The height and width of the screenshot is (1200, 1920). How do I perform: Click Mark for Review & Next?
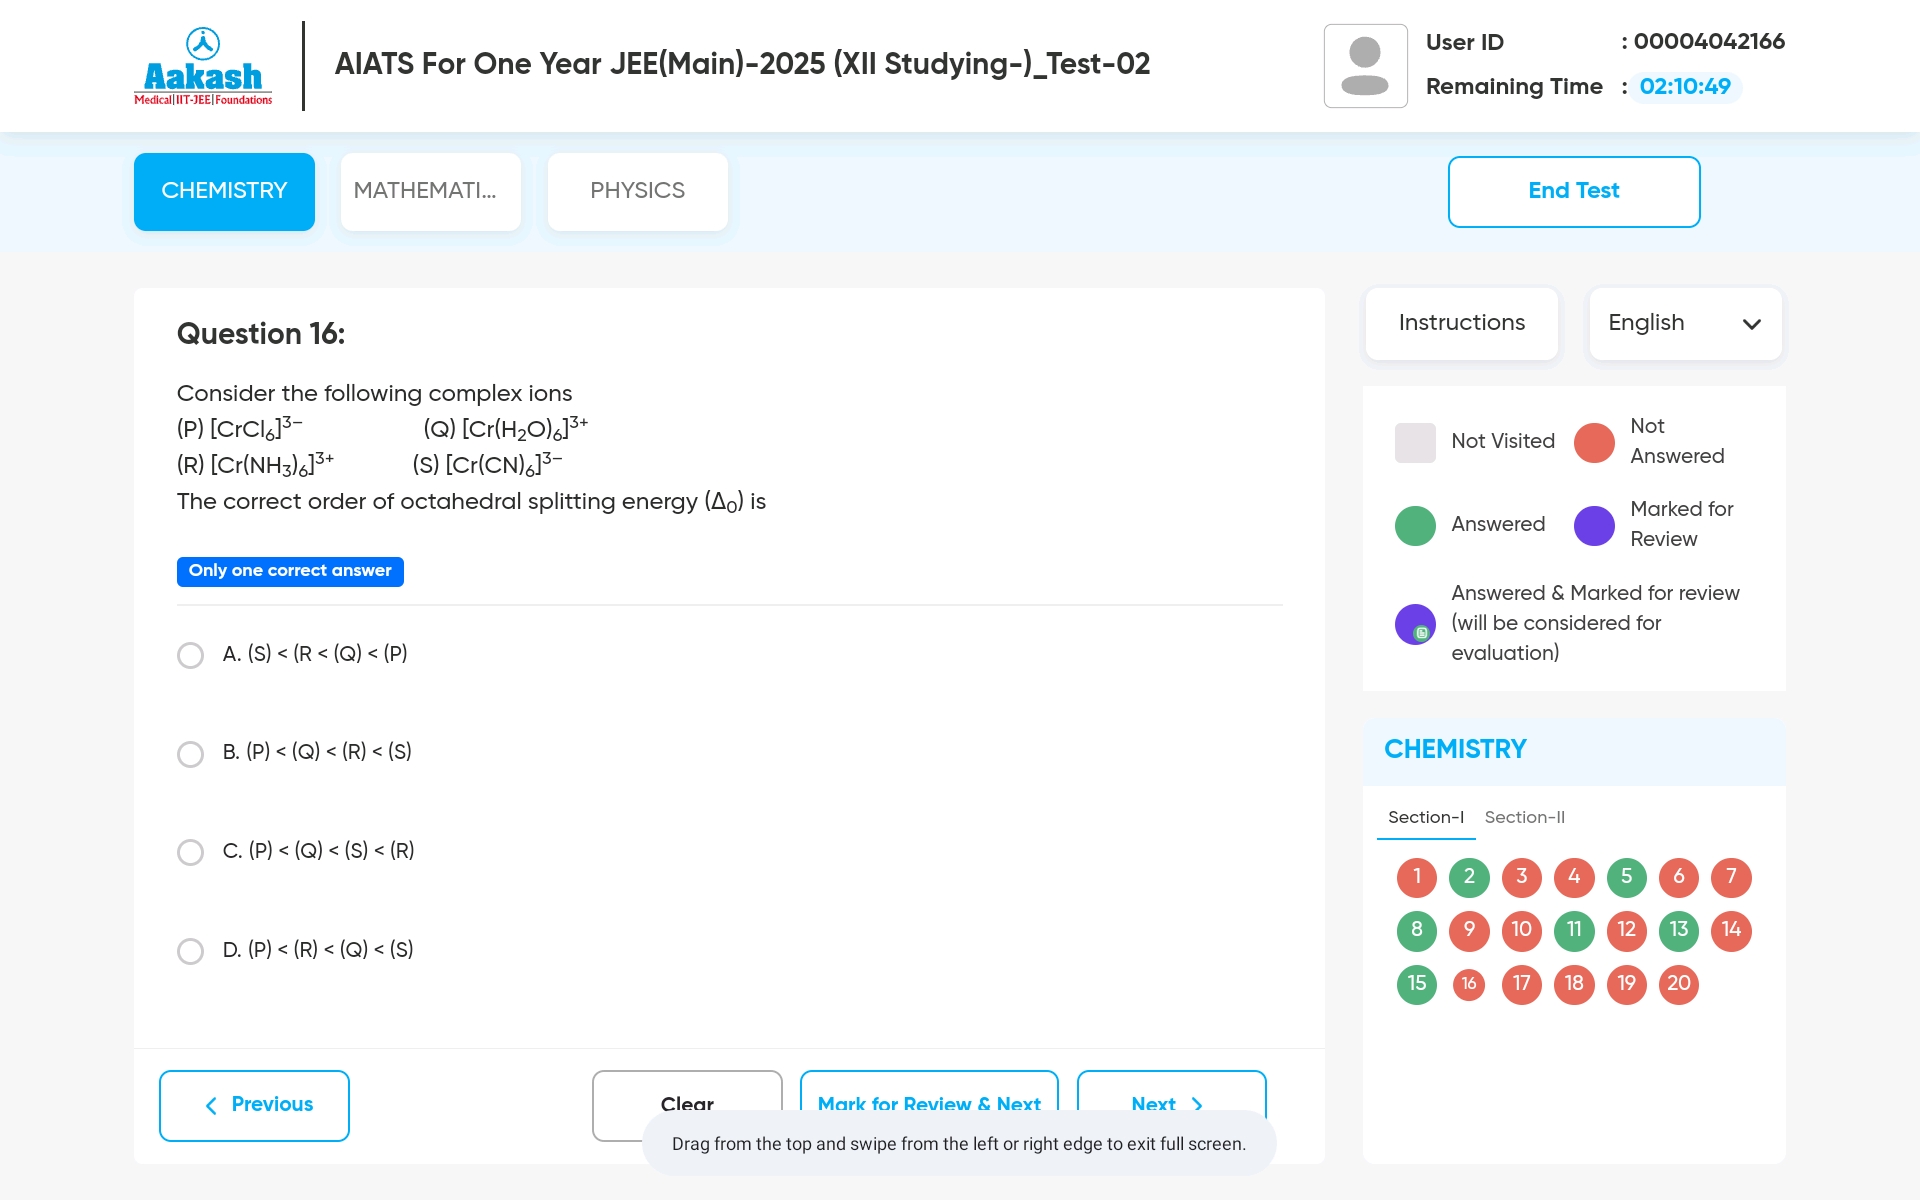pyautogui.click(x=929, y=1105)
